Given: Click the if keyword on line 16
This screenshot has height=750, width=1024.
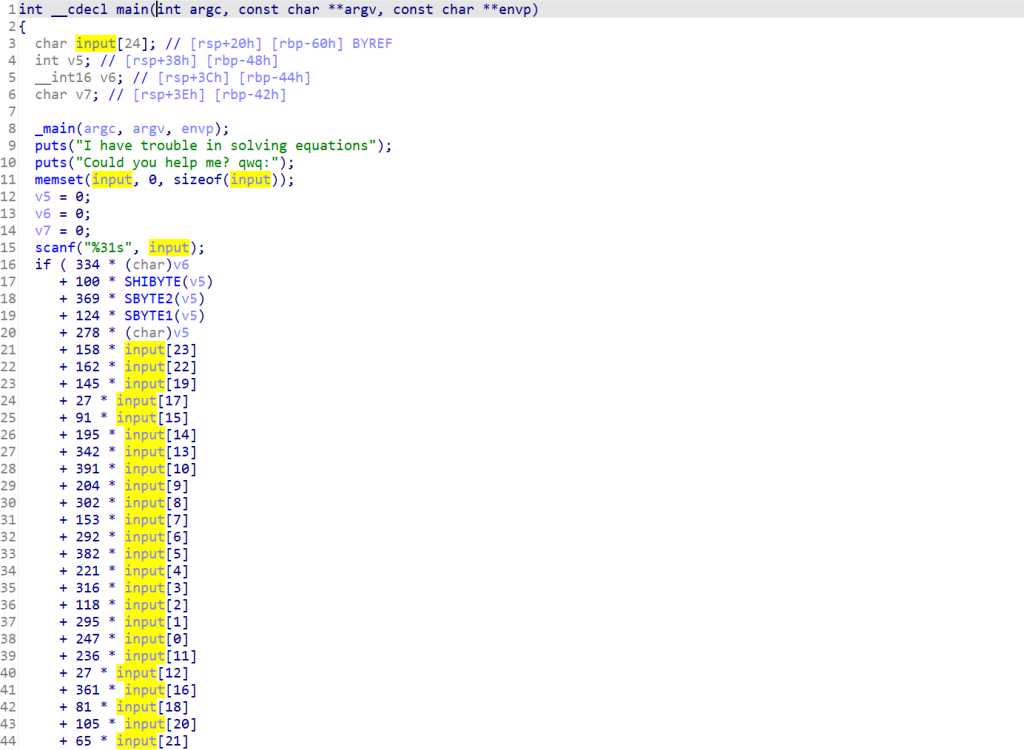Looking at the screenshot, I should (x=42, y=265).
